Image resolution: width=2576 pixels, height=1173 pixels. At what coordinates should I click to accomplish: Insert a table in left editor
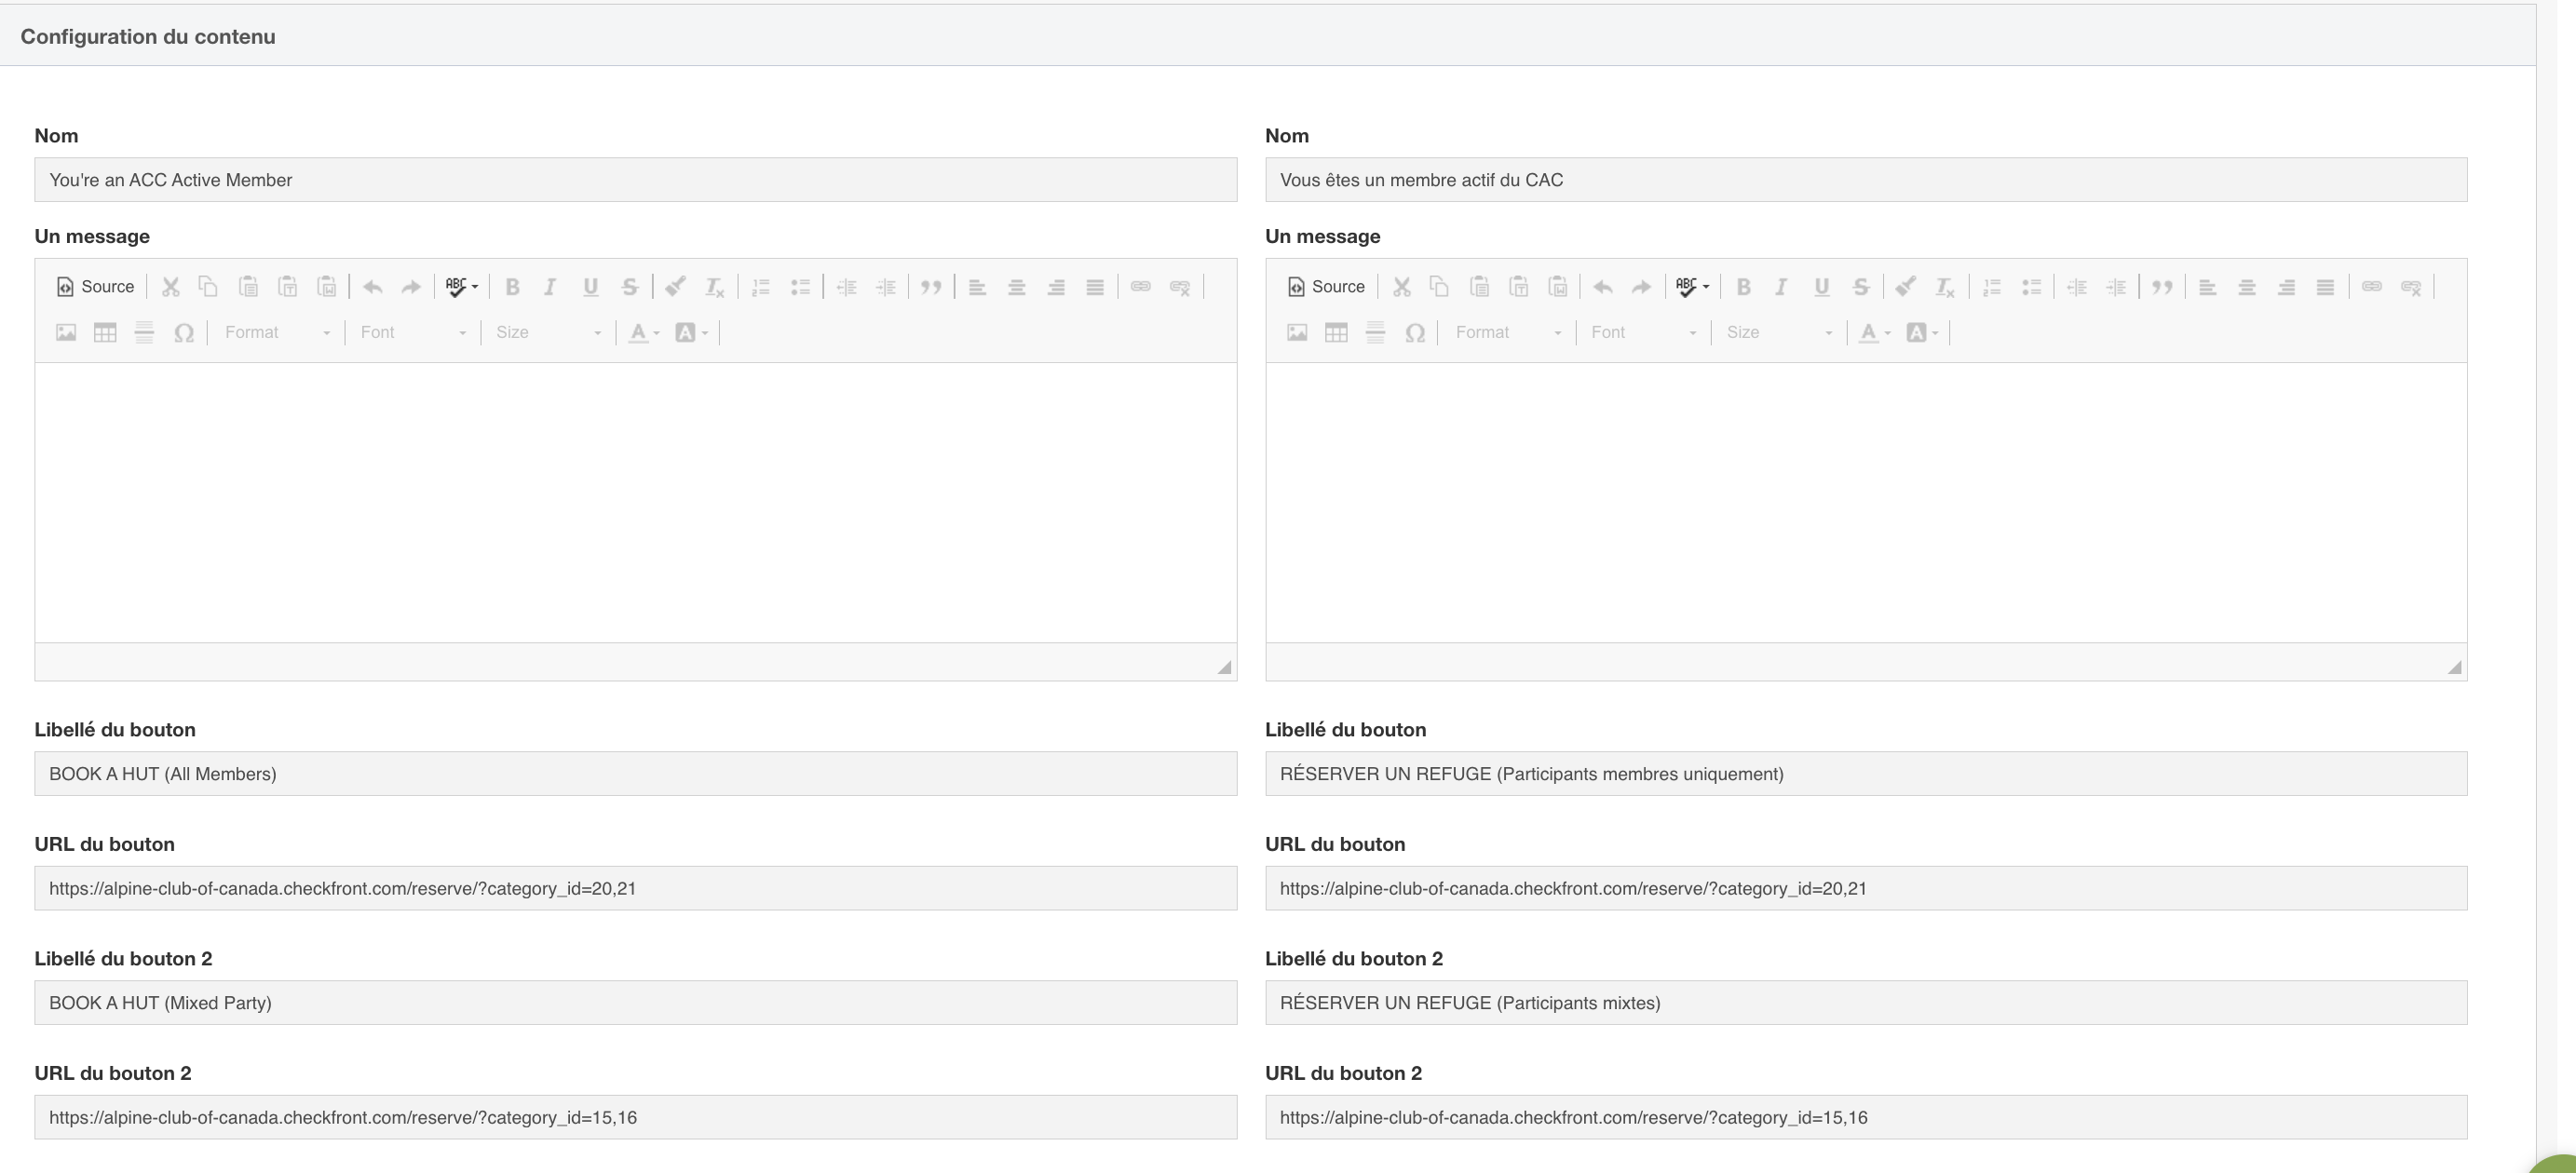pyautogui.click(x=105, y=333)
